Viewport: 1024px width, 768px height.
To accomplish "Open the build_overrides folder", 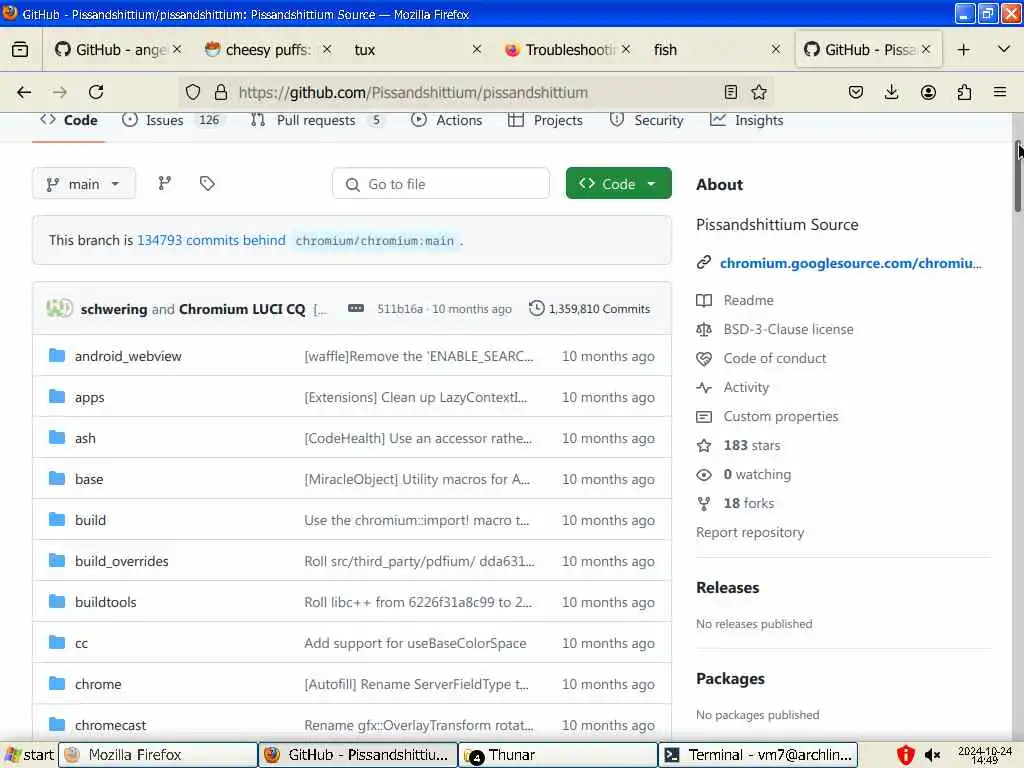I will [x=121, y=561].
